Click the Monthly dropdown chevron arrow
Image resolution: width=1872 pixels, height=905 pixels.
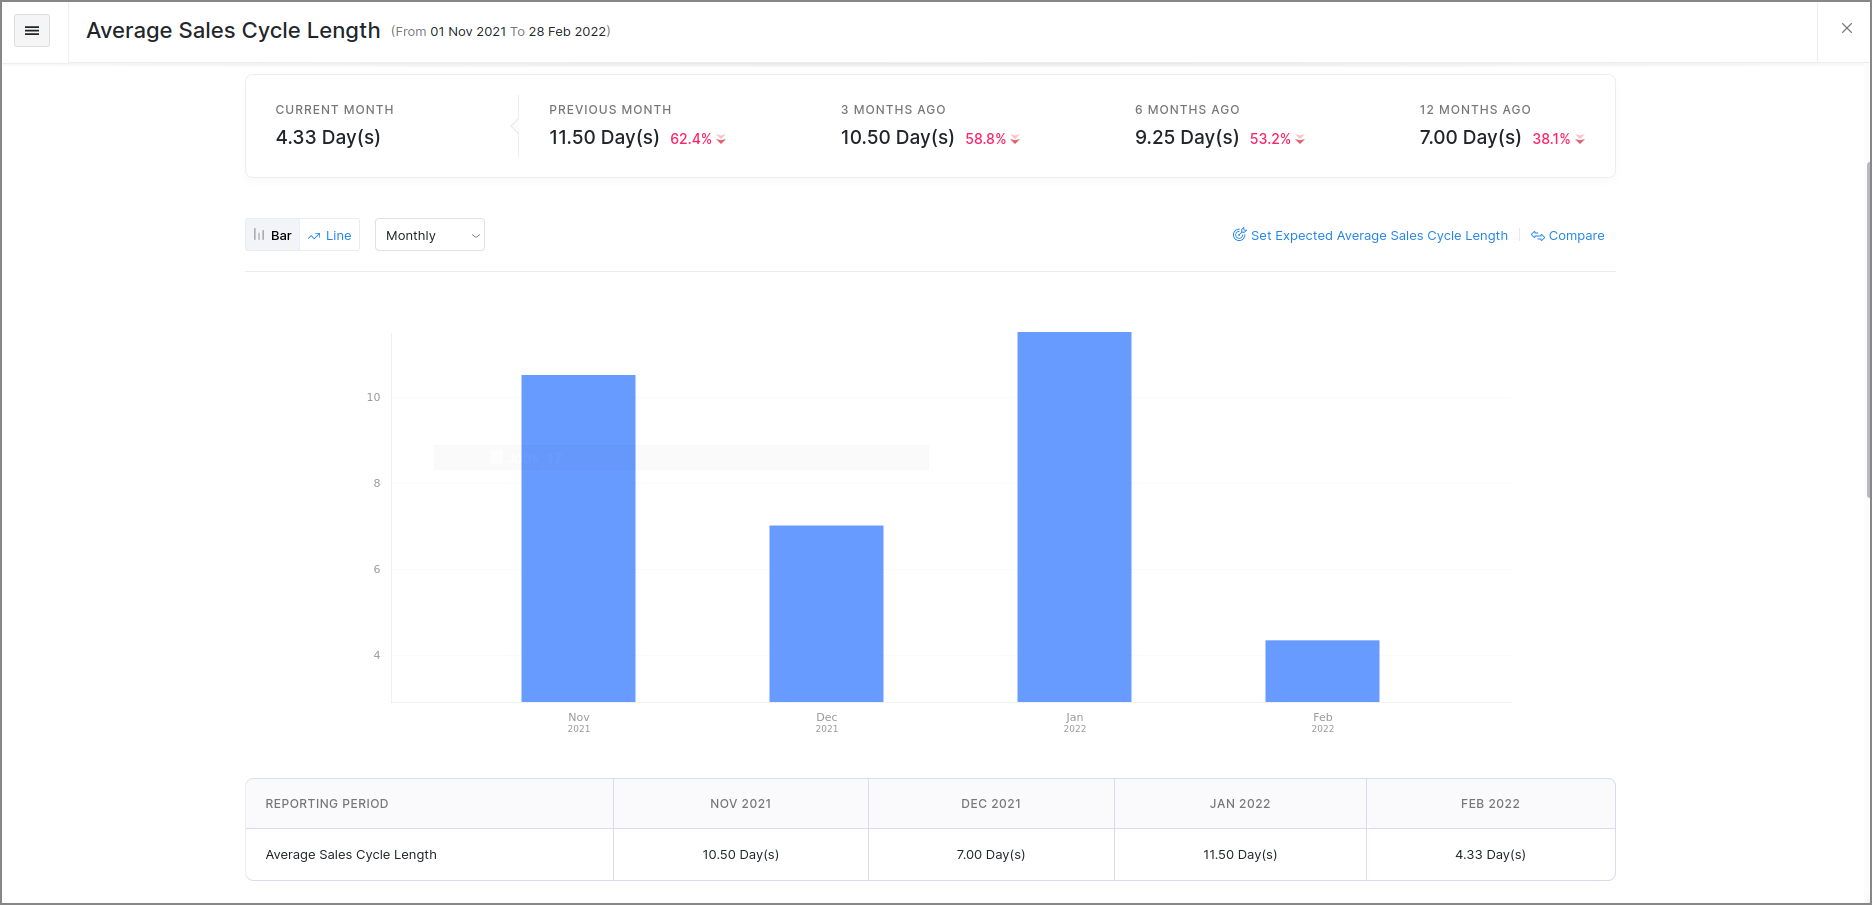pyautogui.click(x=475, y=236)
